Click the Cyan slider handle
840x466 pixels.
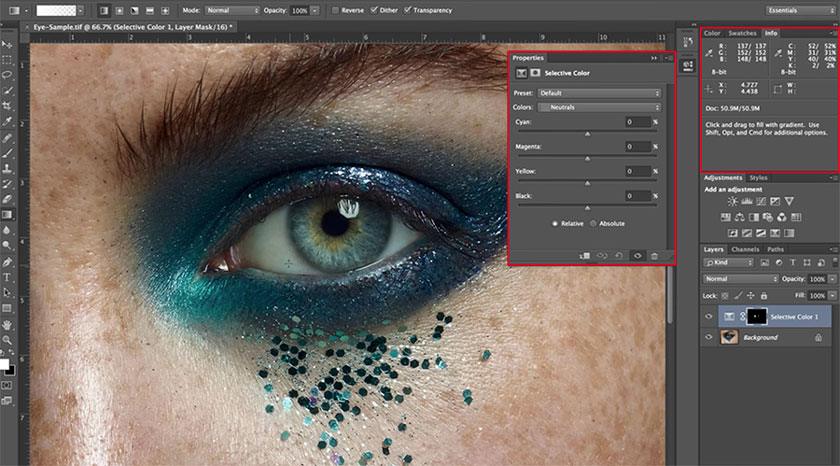tap(587, 132)
